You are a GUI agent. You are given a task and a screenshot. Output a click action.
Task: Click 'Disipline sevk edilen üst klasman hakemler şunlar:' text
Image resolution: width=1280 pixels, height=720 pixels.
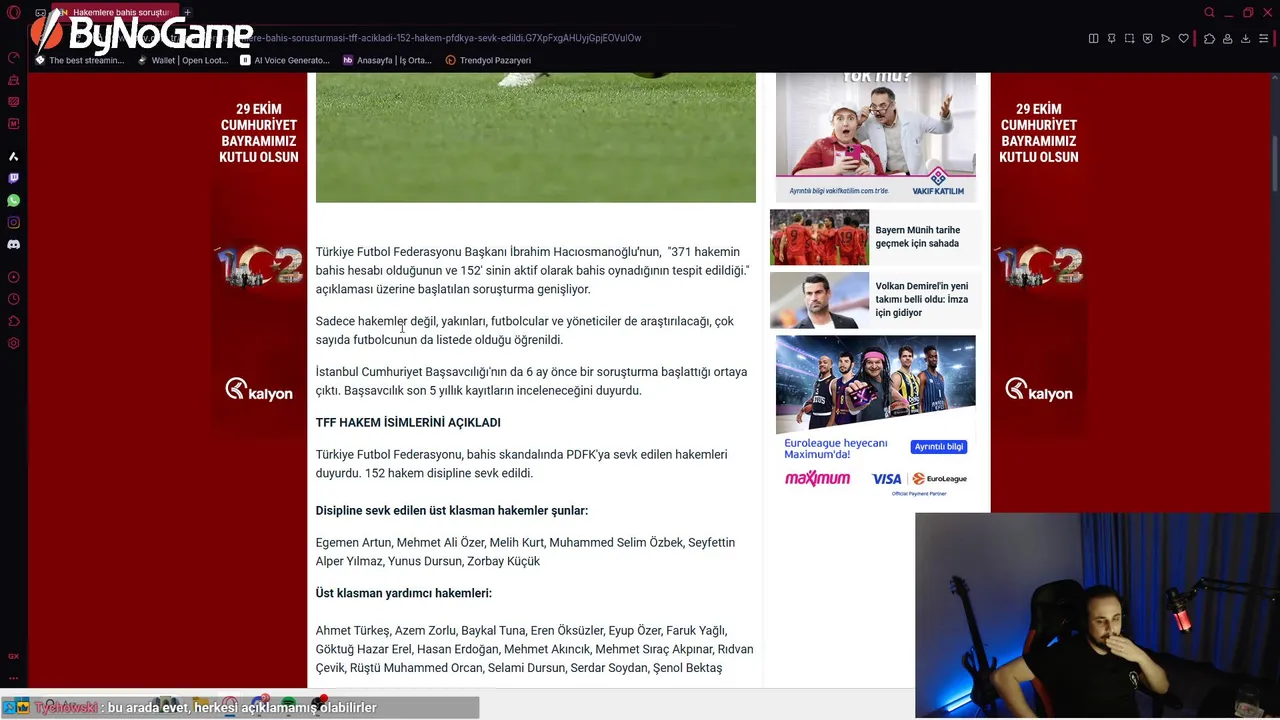[452, 511]
